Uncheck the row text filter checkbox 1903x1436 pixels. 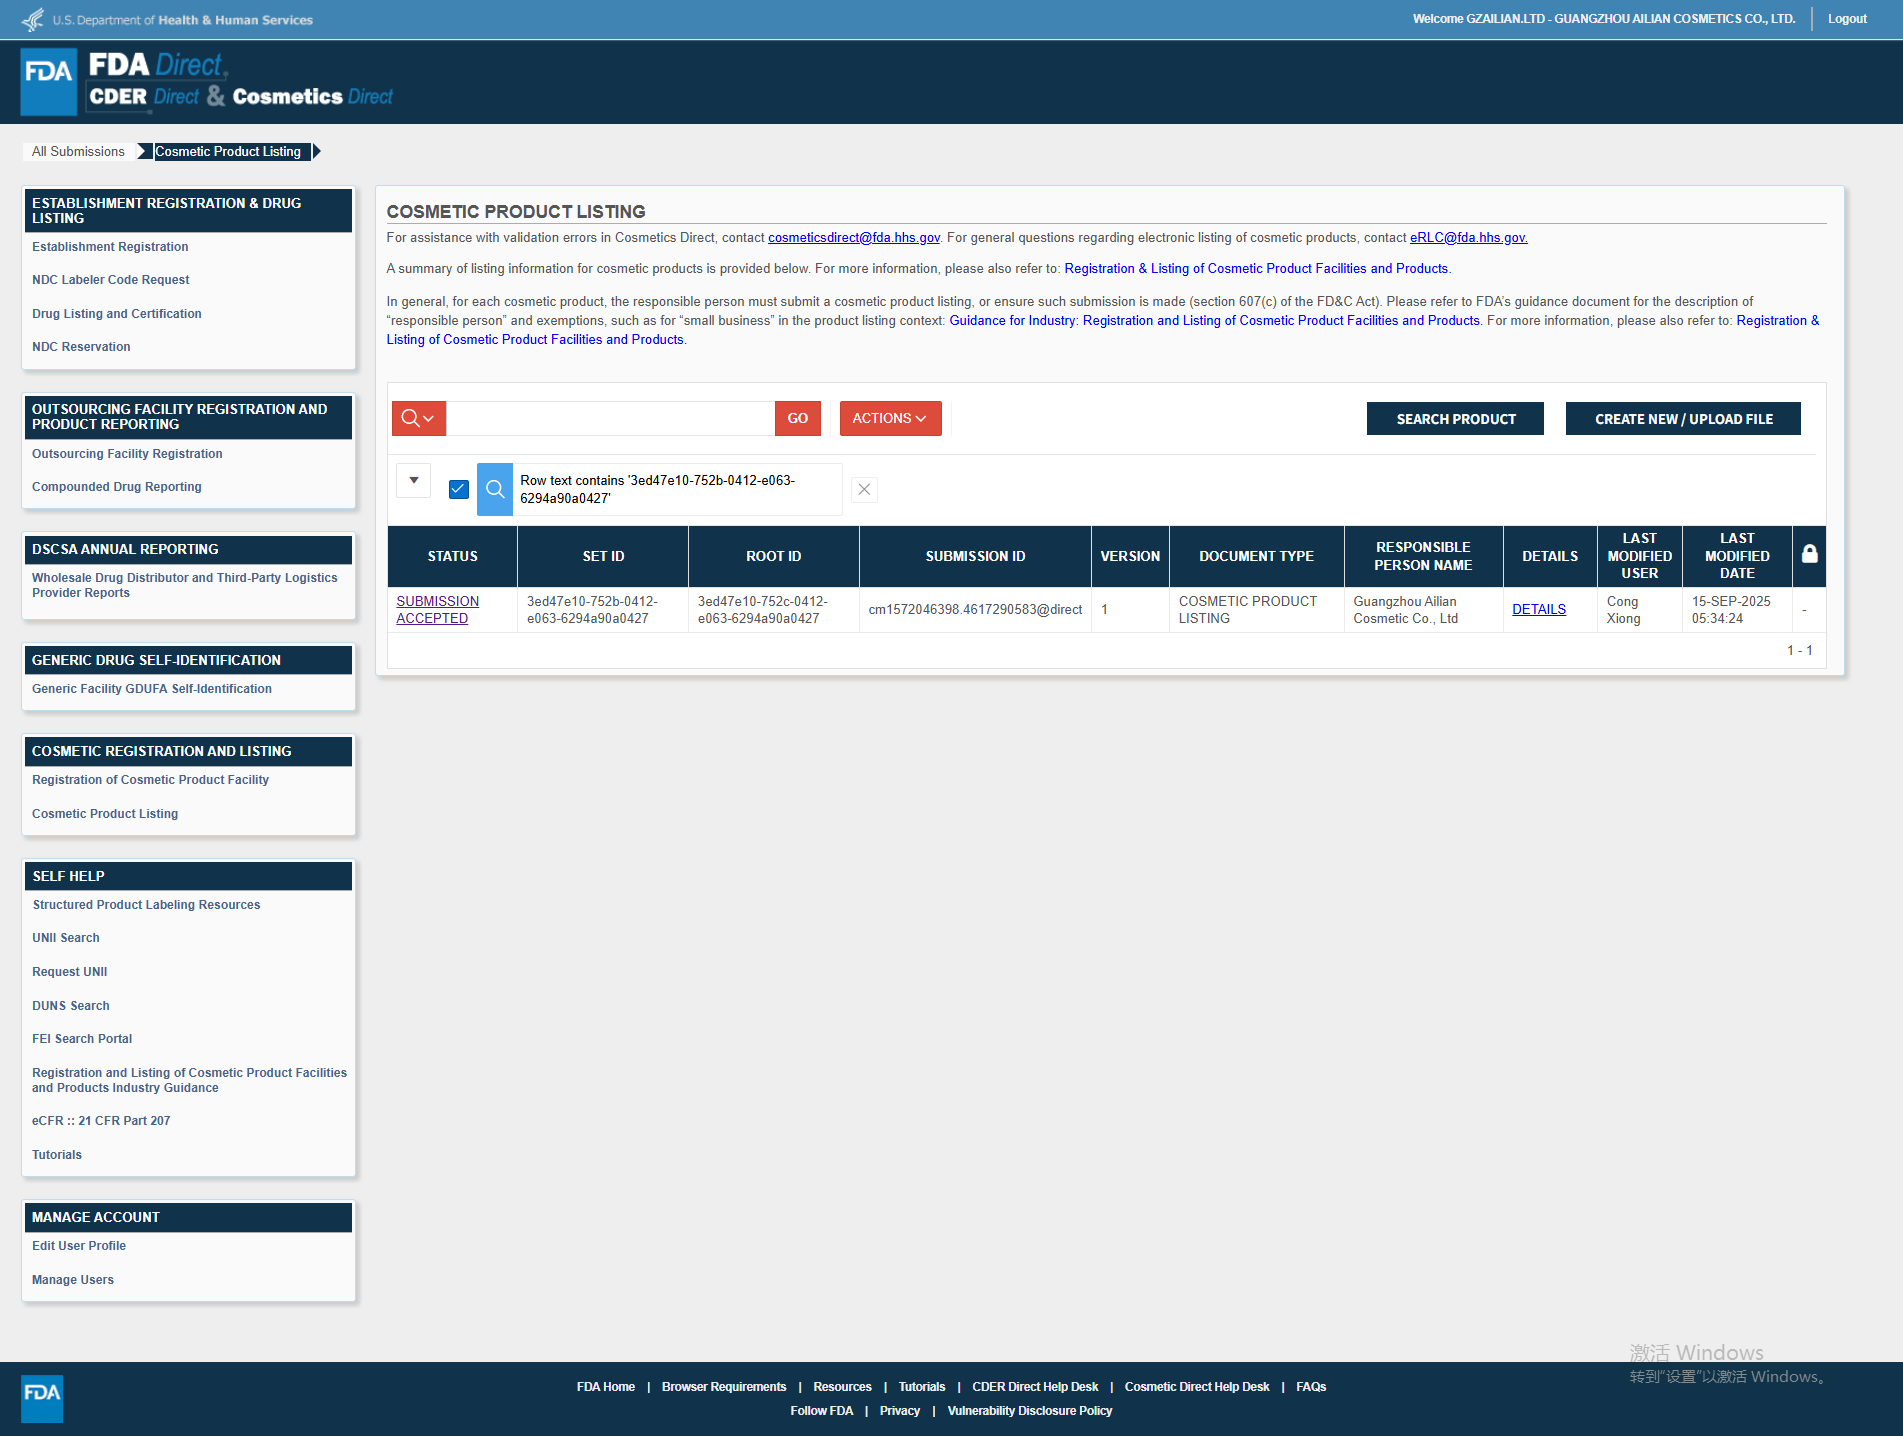coord(459,489)
